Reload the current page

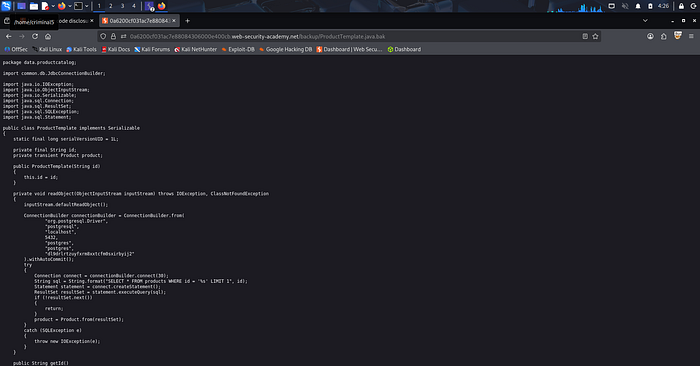pos(35,36)
